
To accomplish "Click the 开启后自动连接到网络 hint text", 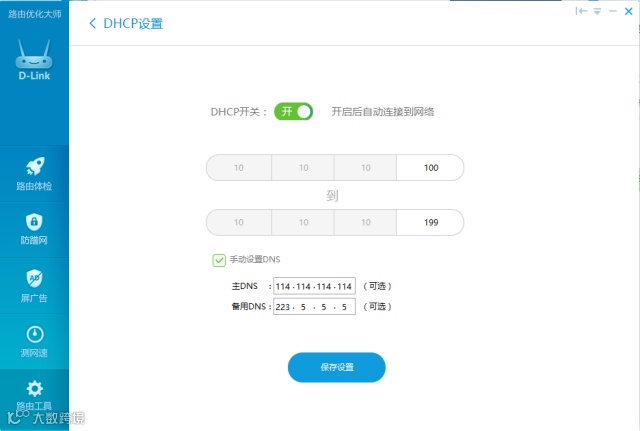I will point(383,112).
